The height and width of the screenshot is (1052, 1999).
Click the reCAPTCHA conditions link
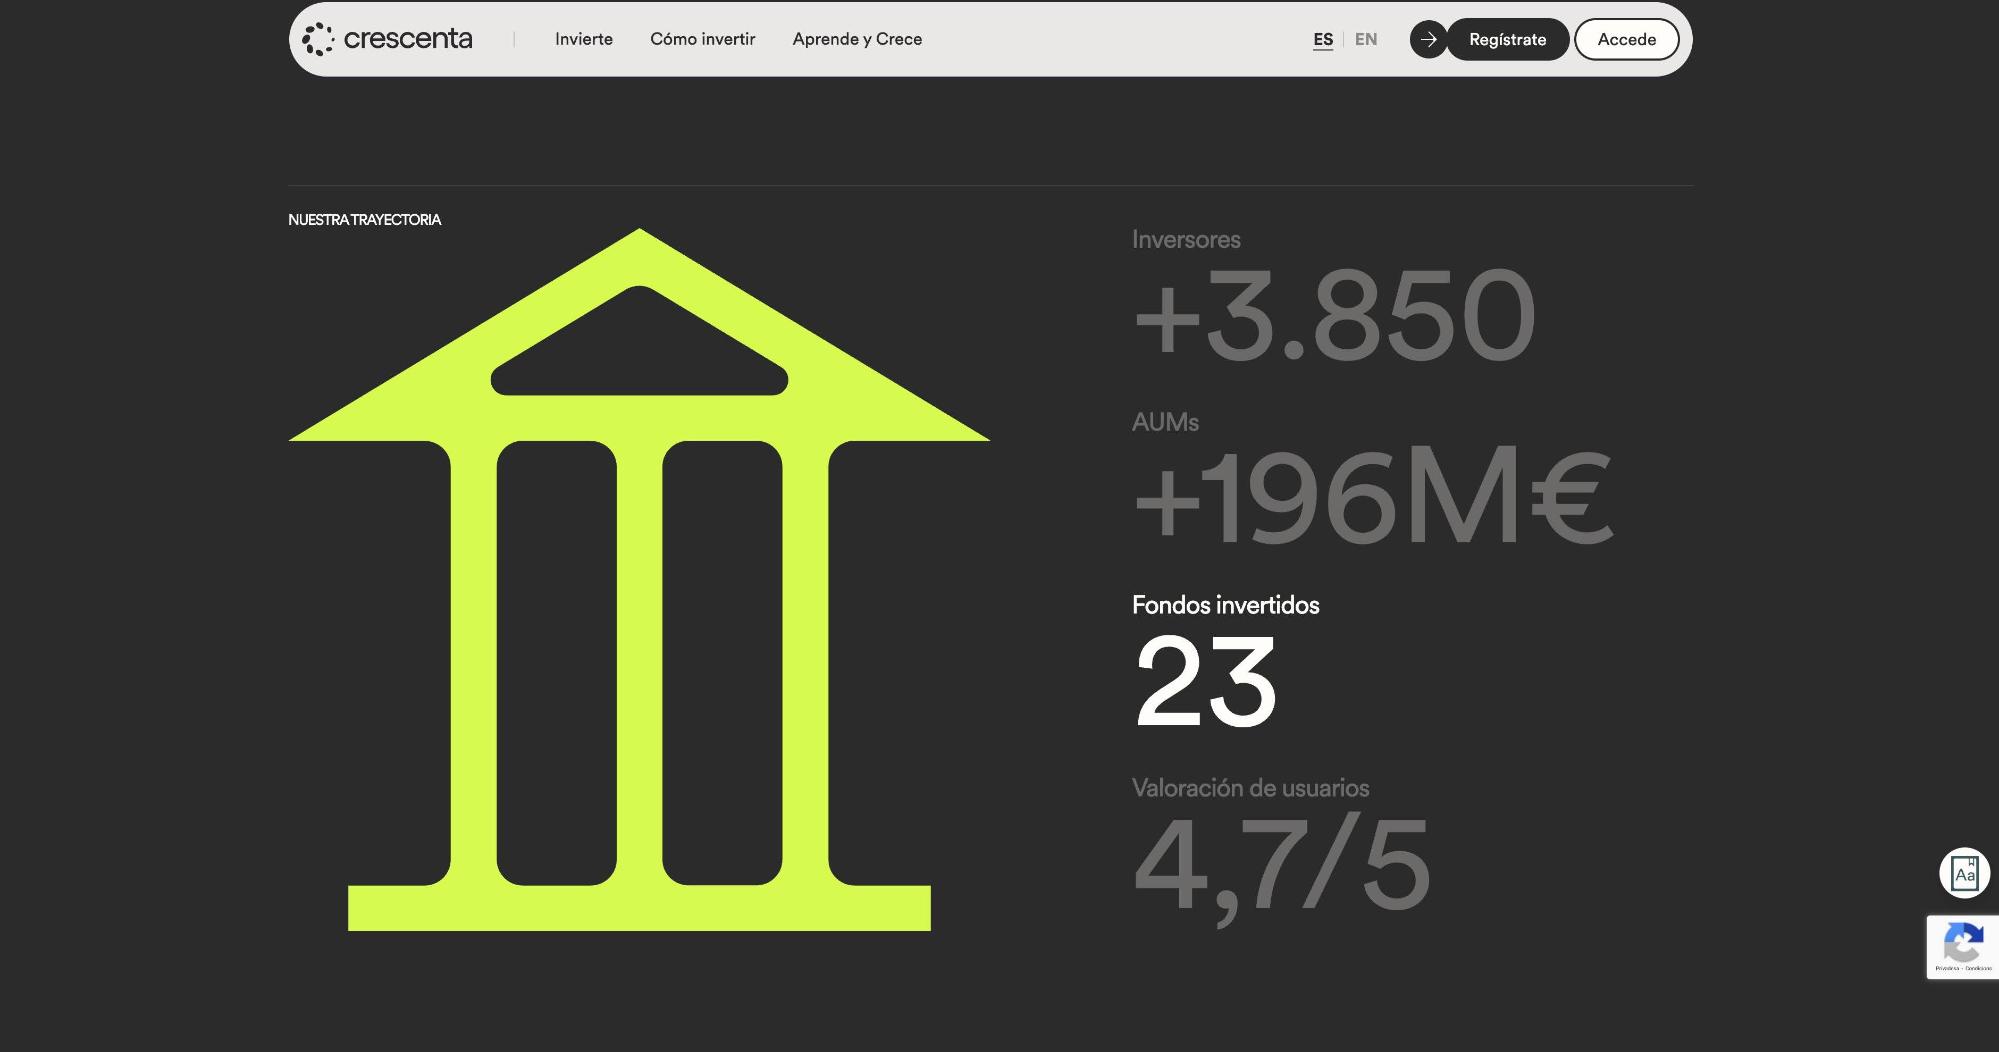1979,968
